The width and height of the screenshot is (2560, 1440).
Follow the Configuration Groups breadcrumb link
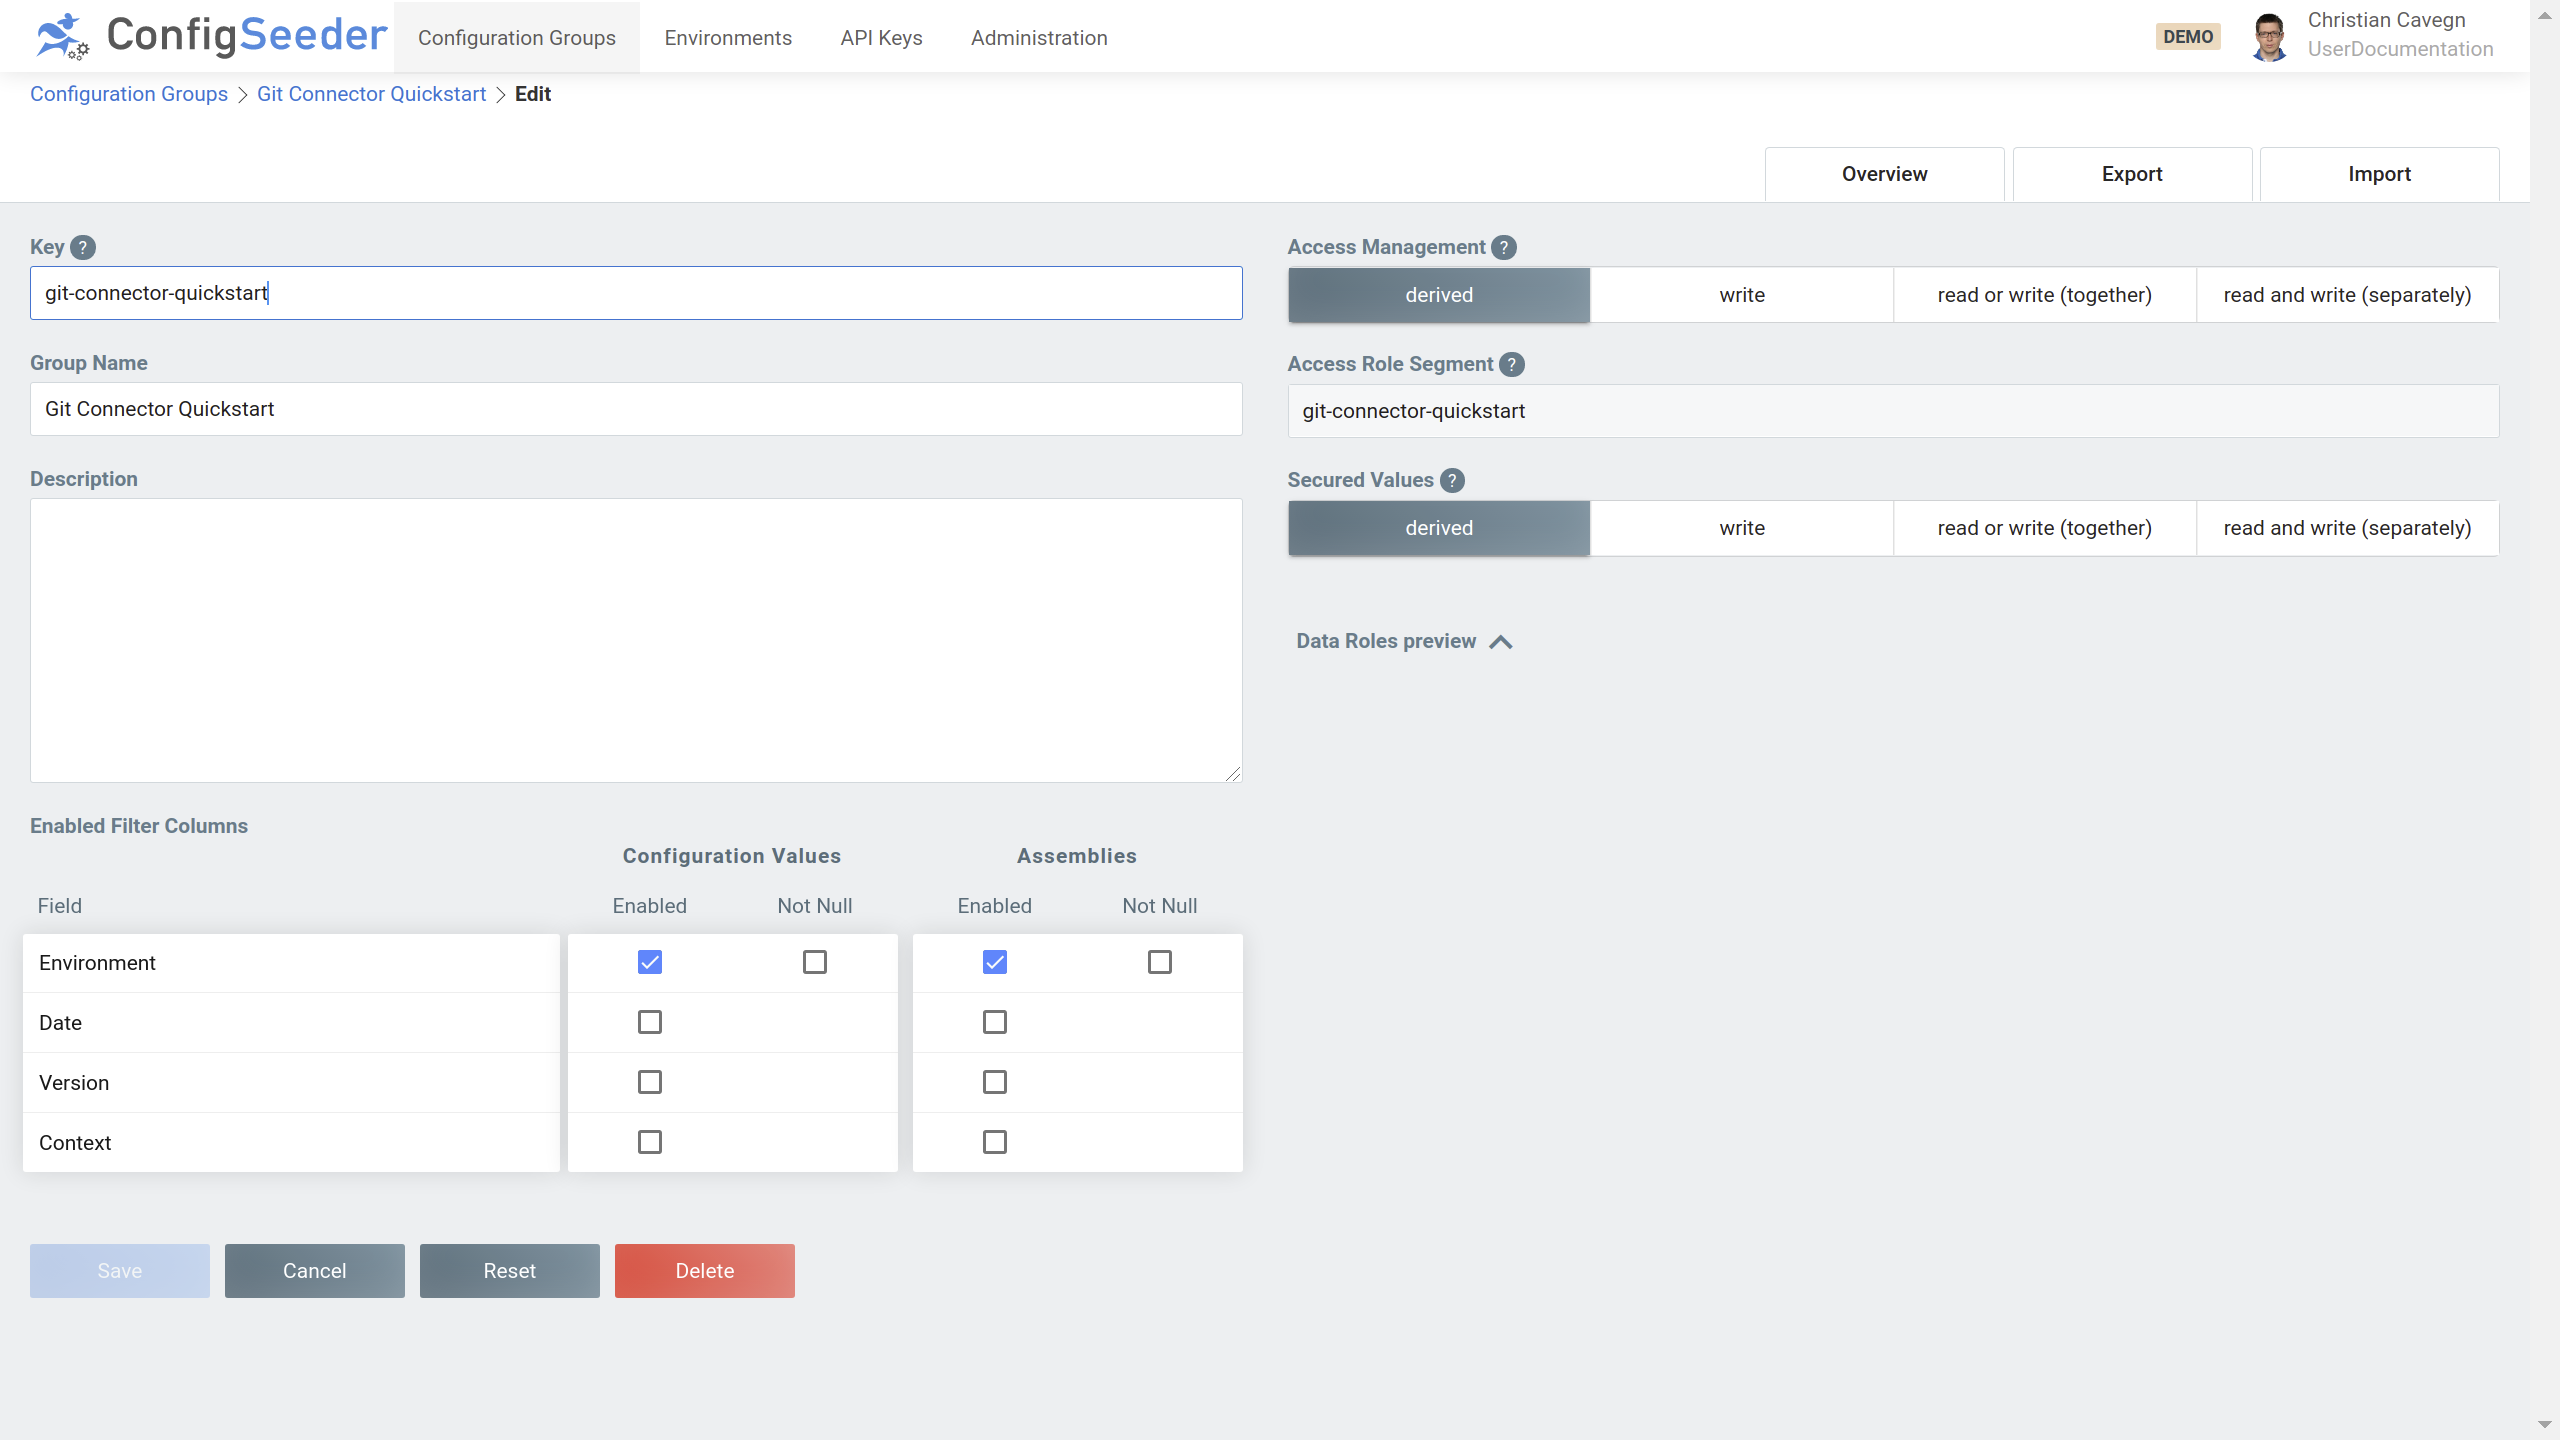(129, 93)
